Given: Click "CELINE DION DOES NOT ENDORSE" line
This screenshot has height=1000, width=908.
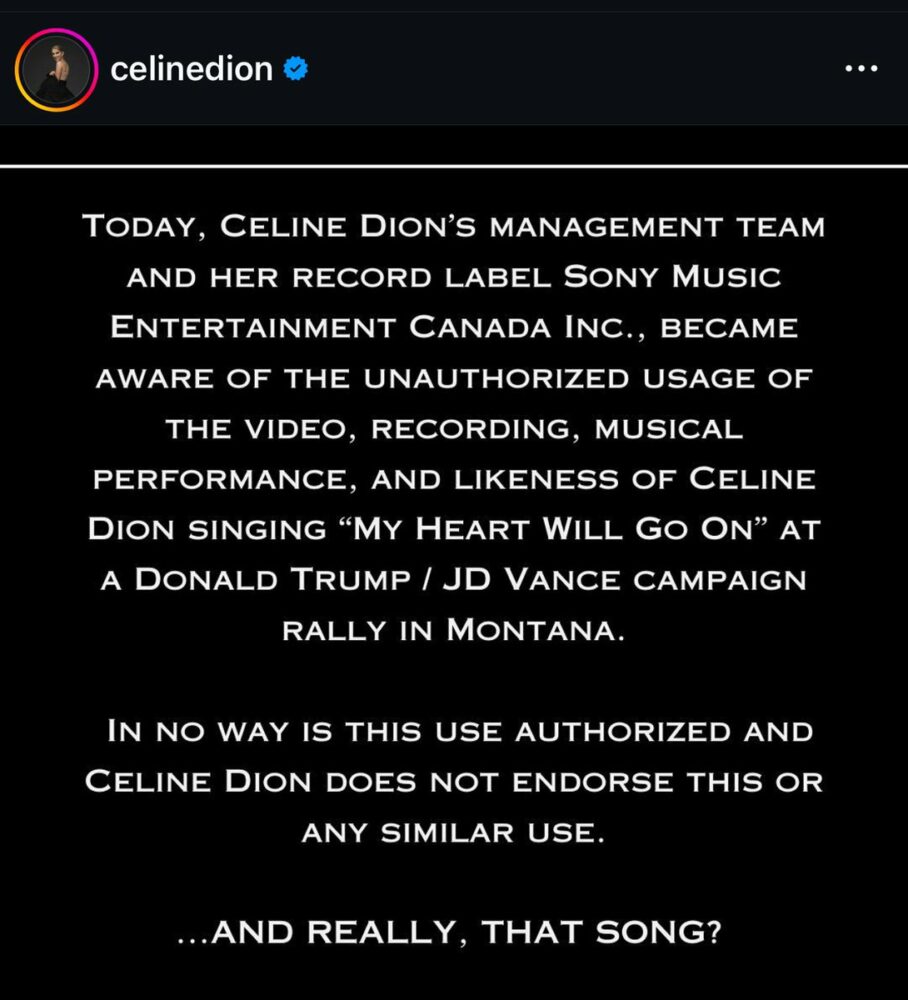Looking at the screenshot, I should pyautogui.click(x=454, y=781).
